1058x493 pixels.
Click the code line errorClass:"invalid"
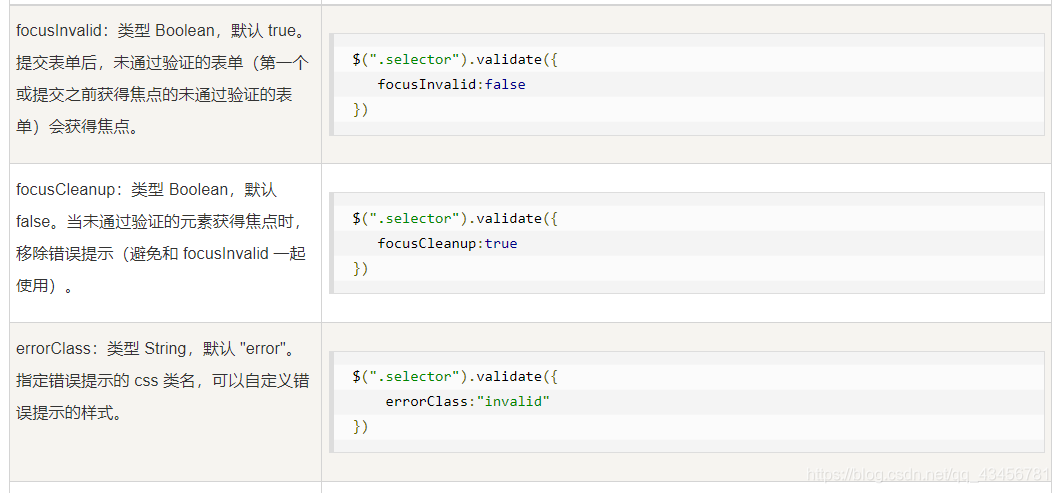[468, 401]
